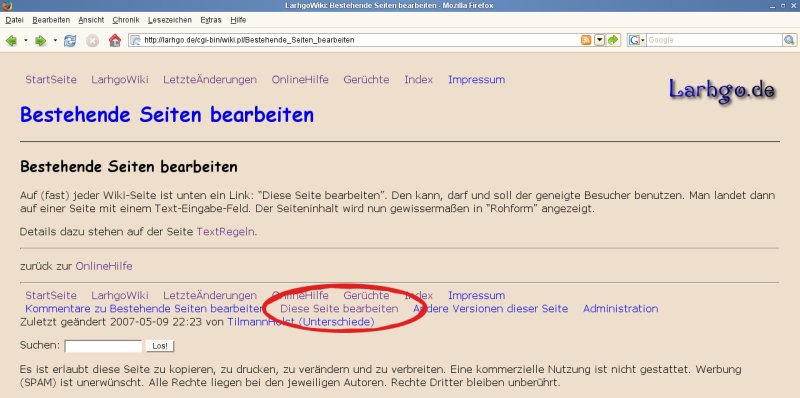The image size is (800, 398).
Task: Open the Forward history dropdown arrow
Action: 55,40
